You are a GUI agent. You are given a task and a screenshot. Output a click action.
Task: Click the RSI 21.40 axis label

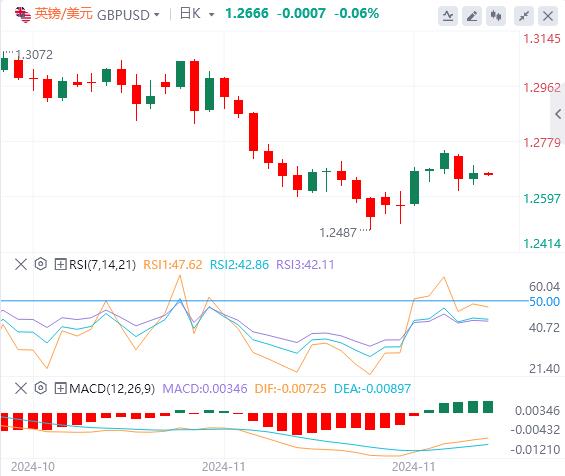[544, 368]
